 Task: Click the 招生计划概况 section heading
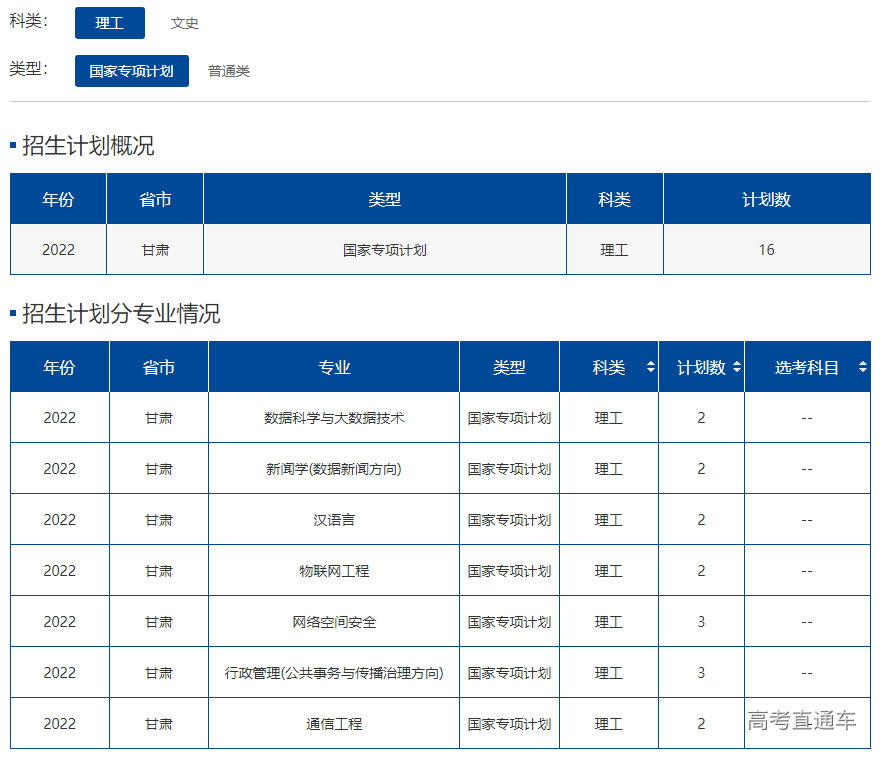pyautogui.click(x=88, y=146)
